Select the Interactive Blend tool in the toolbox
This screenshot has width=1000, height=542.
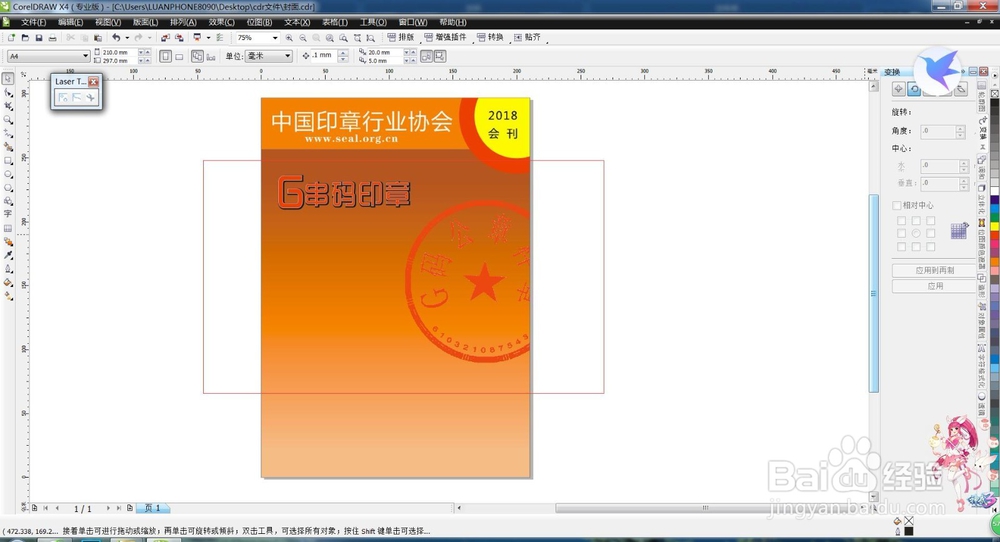click(x=8, y=242)
